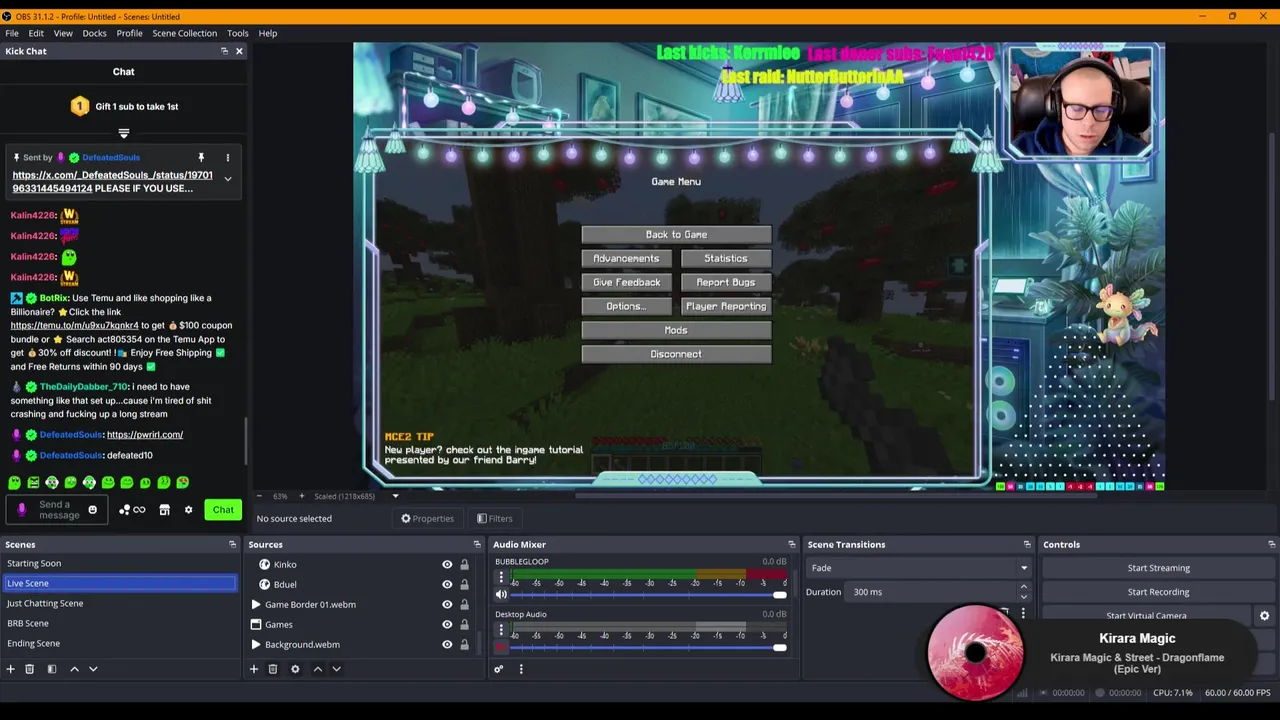
Task: Remove selected scene with trash icon
Action: [30, 669]
